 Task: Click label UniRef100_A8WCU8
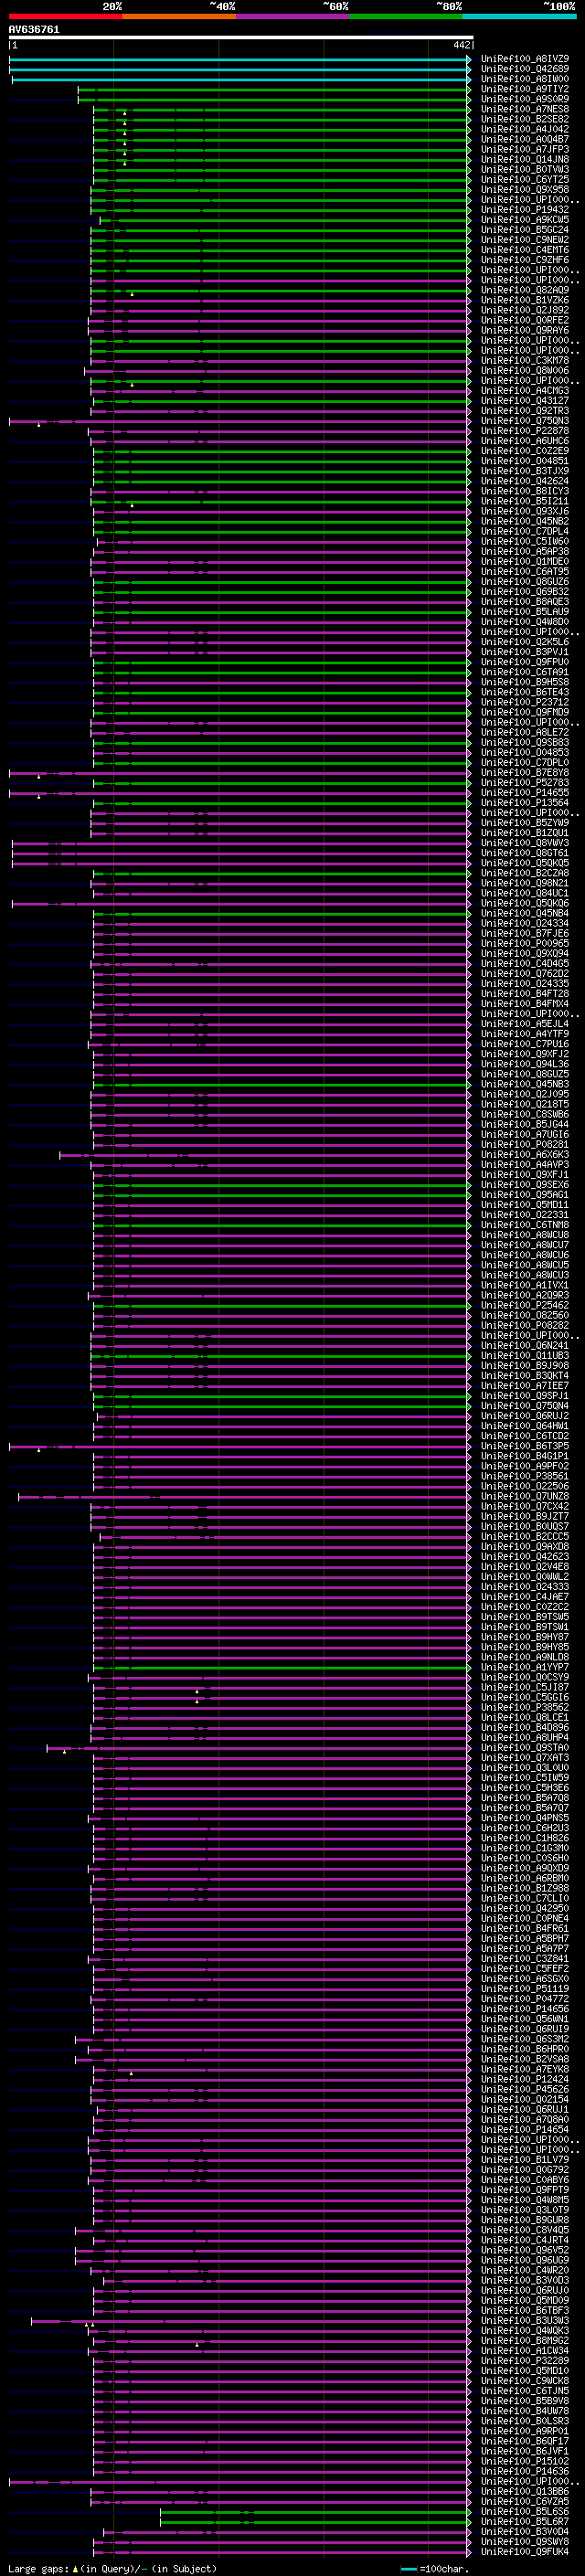pyautogui.click(x=525, y=1235)
